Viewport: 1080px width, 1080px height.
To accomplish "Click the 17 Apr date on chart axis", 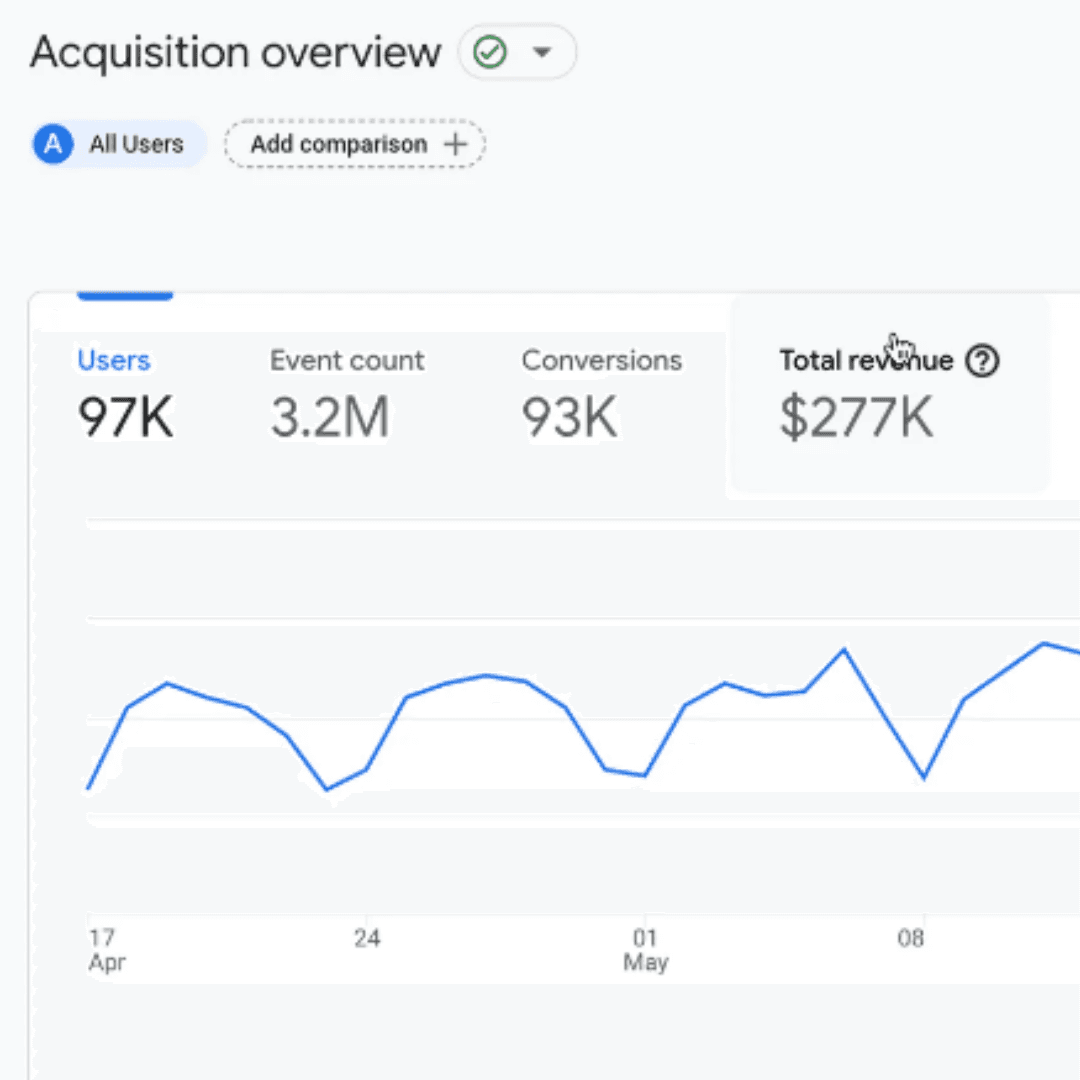I will (x=107, y=949).
